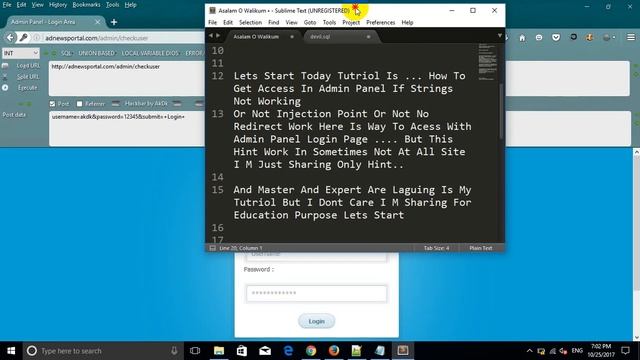640x360 pixels.
Task: Show hidden system tray icons chevron
Action: point(529,351)
